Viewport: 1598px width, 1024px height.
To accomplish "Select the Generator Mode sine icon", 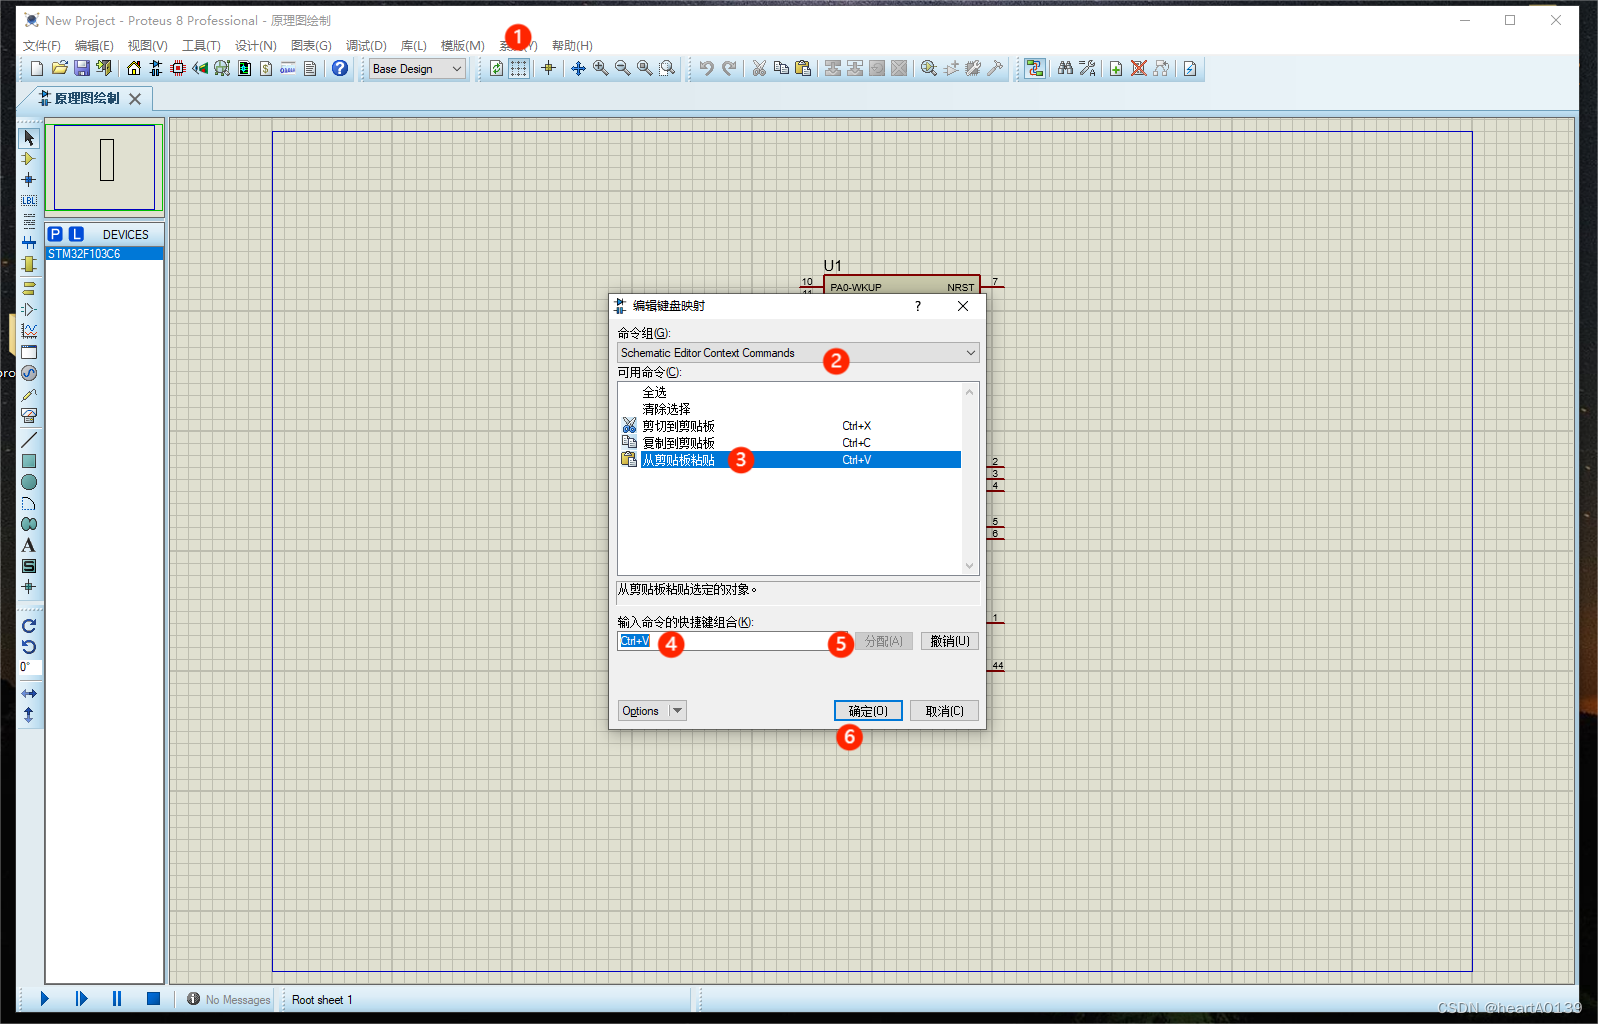I will [29, 373].
